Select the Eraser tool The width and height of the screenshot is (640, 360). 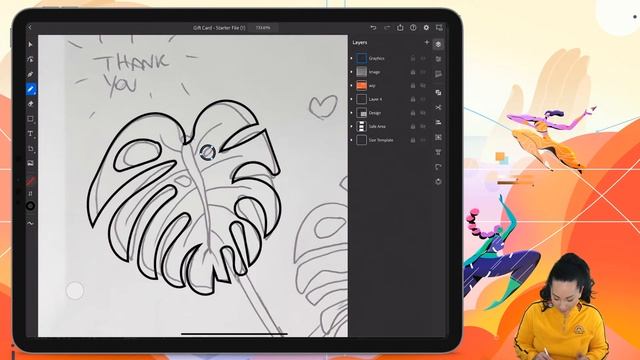(30, 104)
